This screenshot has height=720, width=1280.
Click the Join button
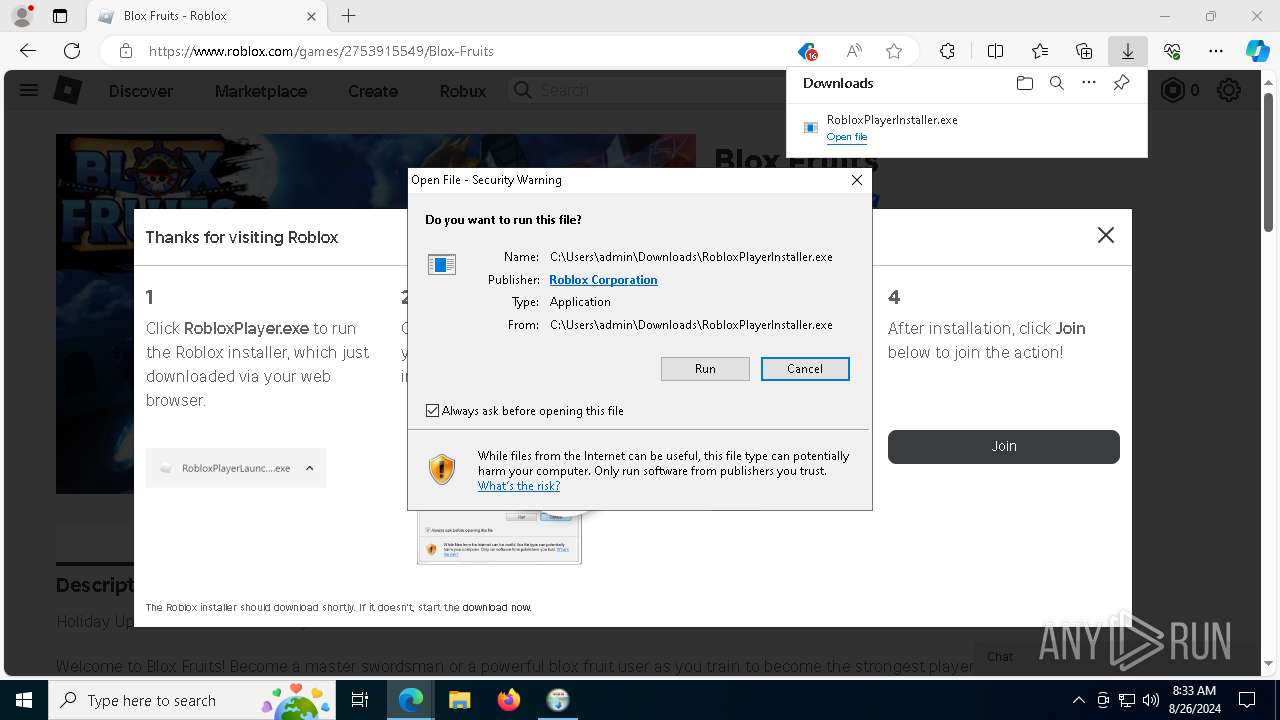1004,447
